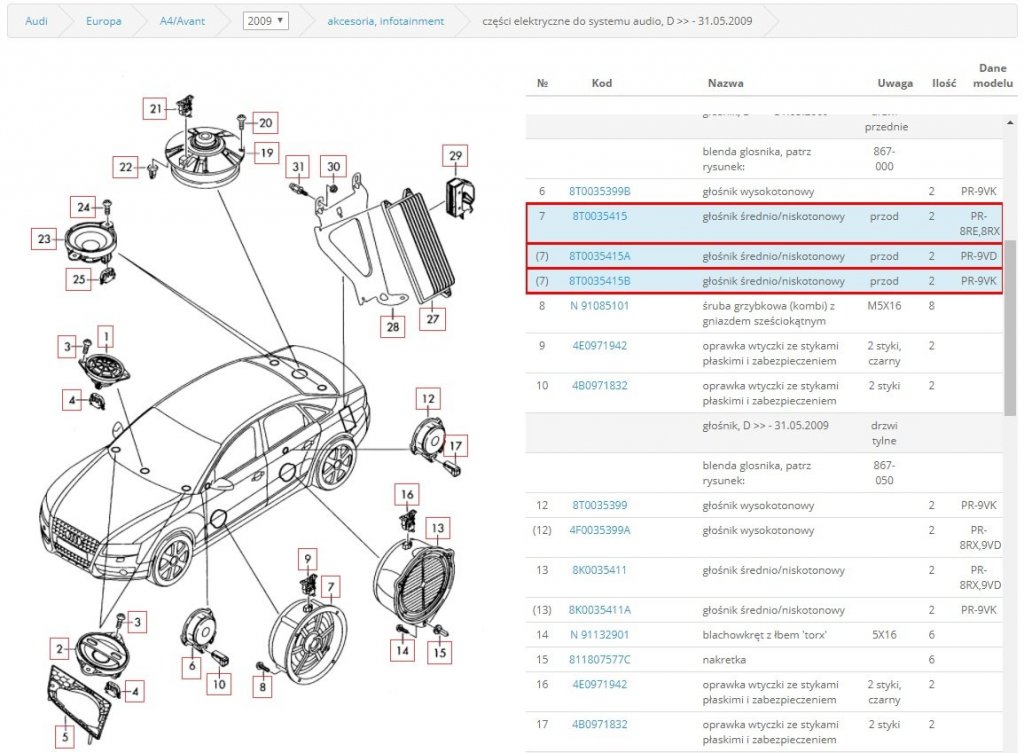This screenshot has width=1024, height=753.
Task: Select diagram callout number 16
Action: click(407, 494)
